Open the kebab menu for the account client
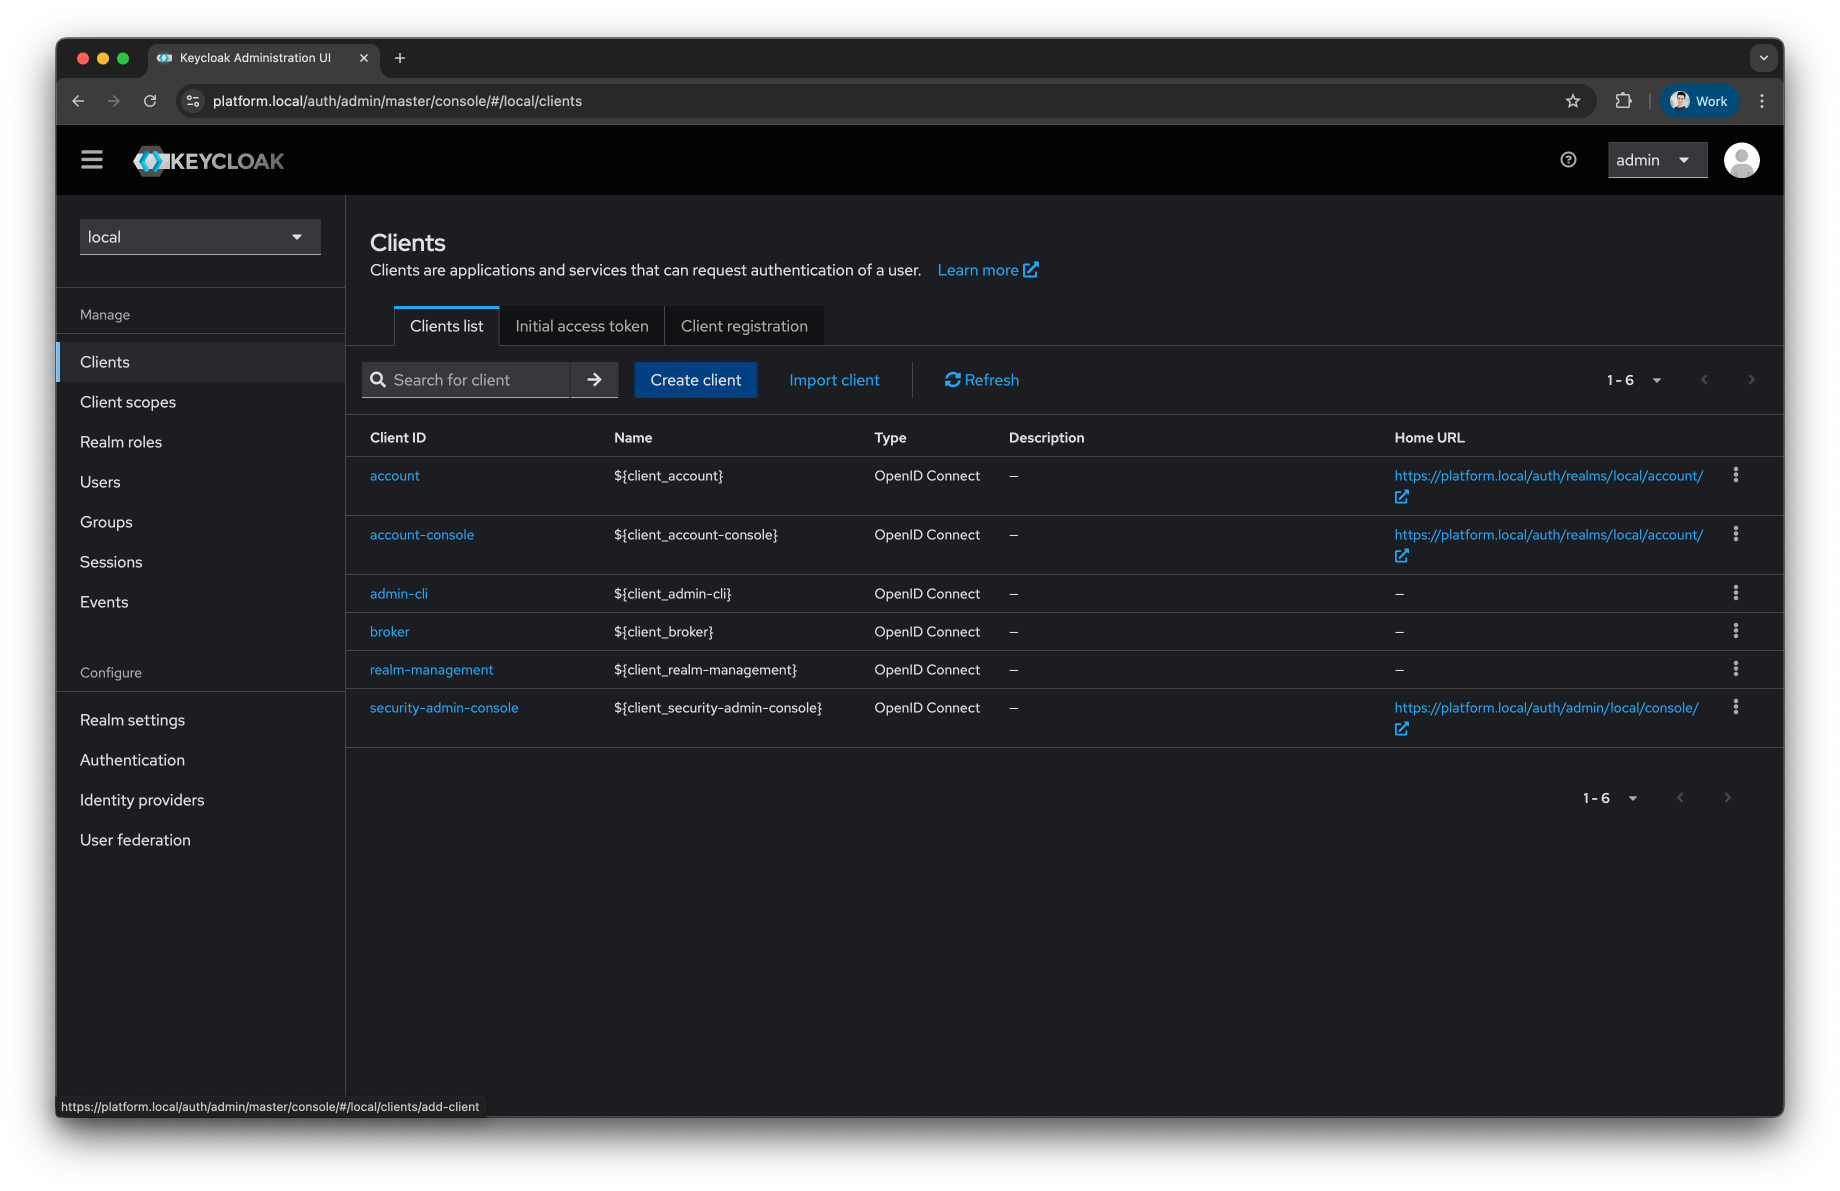Image resolution: width=1840 pixels, height=1191 pixels. pyautogui.click(x=1736, y=475)
